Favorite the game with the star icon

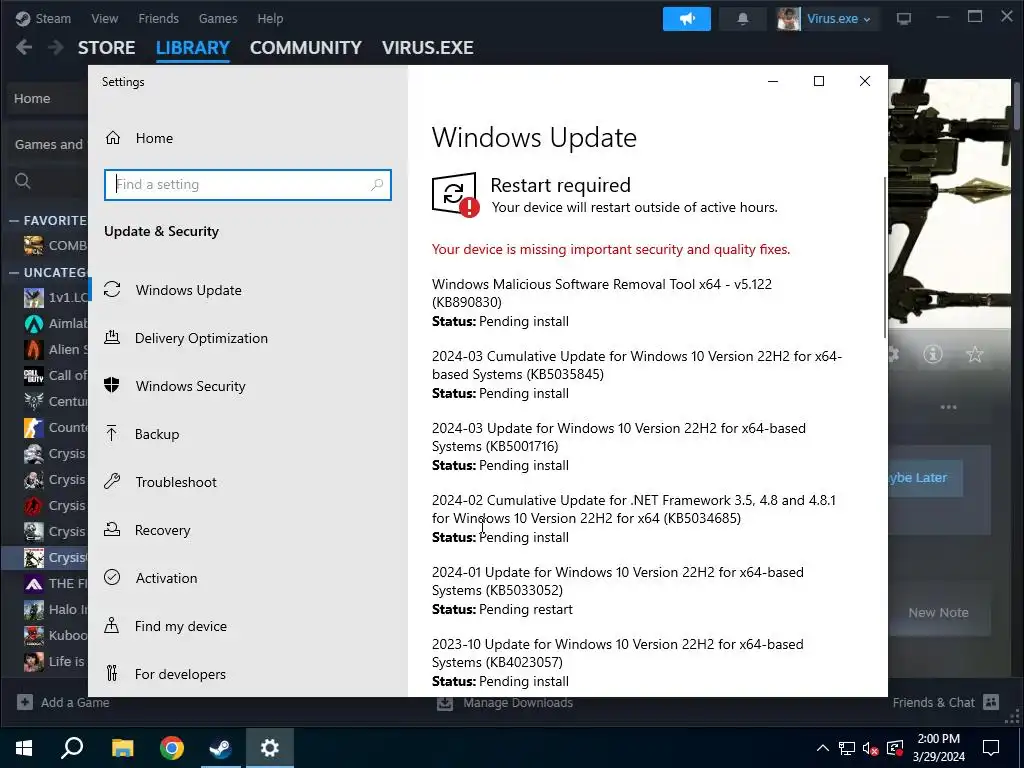pyautogui.click(x=974, y=354)
